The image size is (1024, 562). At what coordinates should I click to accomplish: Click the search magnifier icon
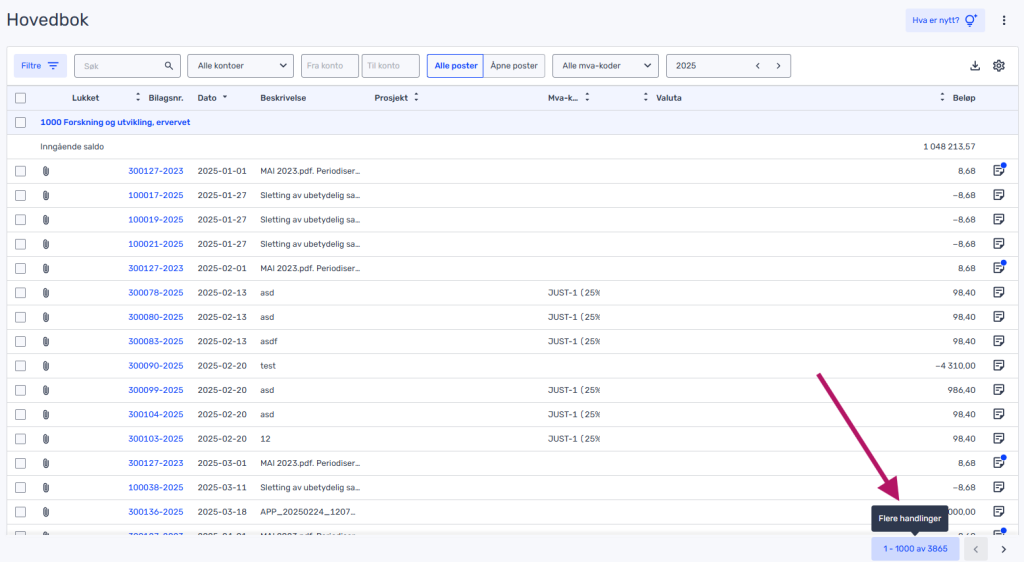point(169,66)
